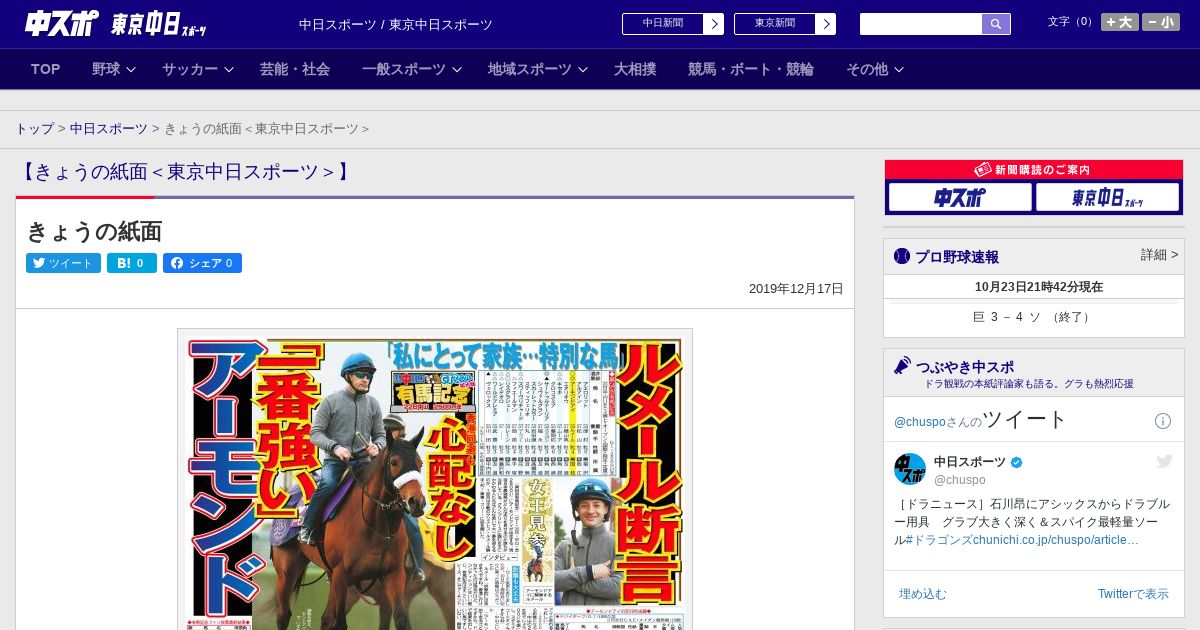The width and height of the screenshot is (1200, 630).
Task: Open the 中日新聞 link button
Action: (x=662, y=23)
